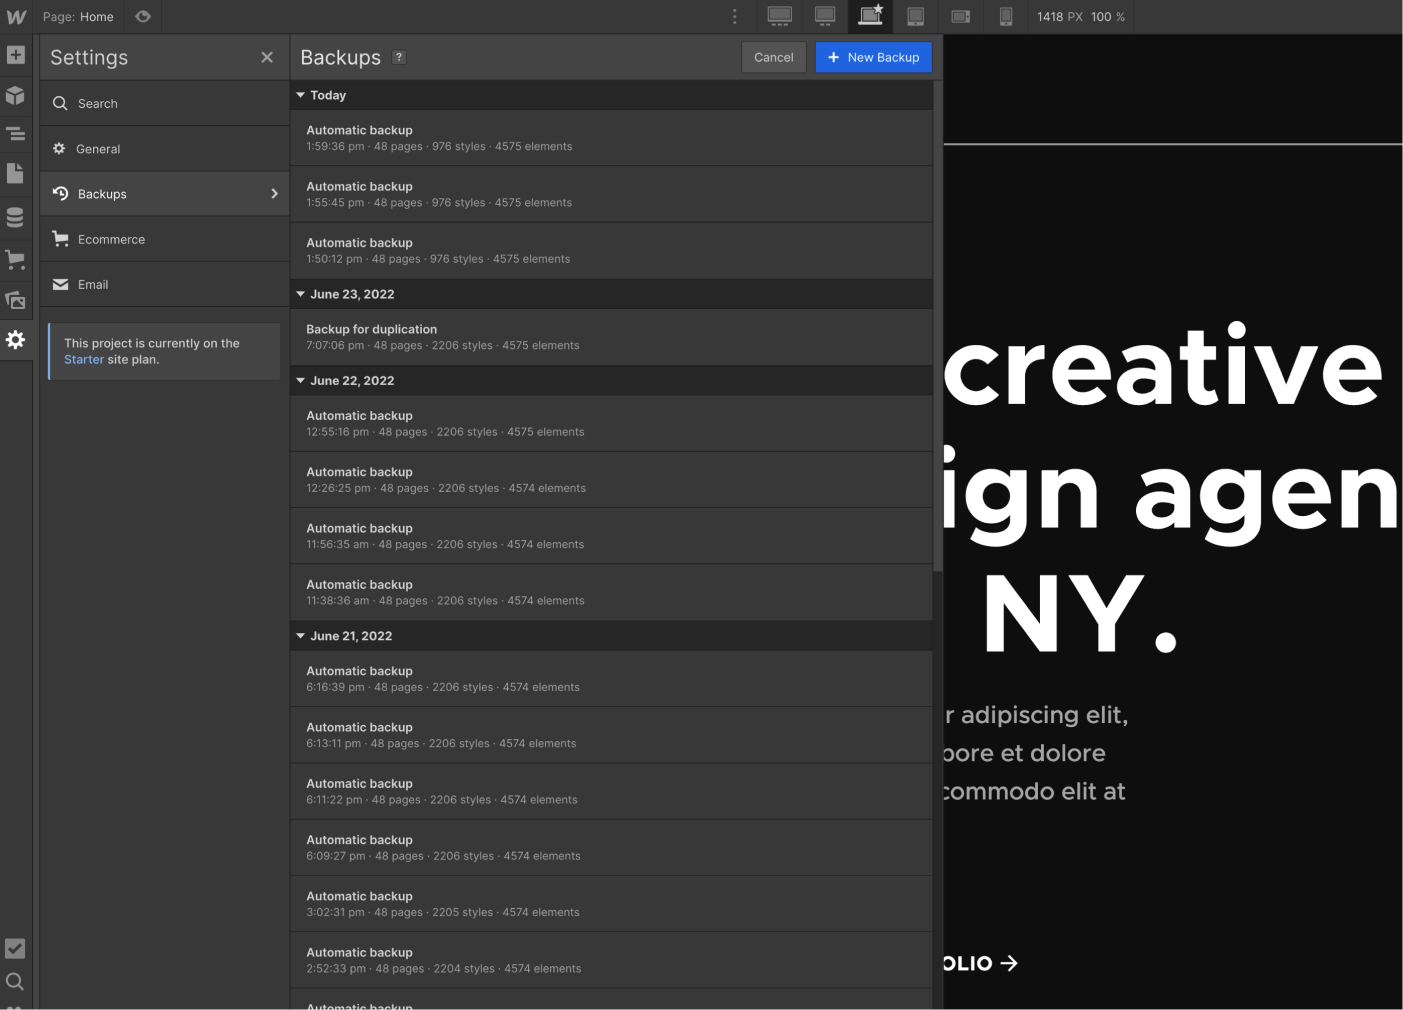Click the New Backup button

tap(874, 57)
